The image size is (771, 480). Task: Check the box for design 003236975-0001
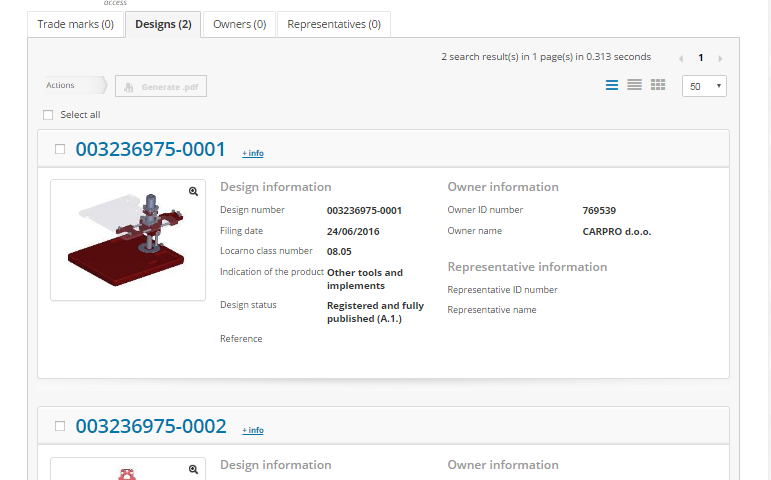tap(60, 149)
